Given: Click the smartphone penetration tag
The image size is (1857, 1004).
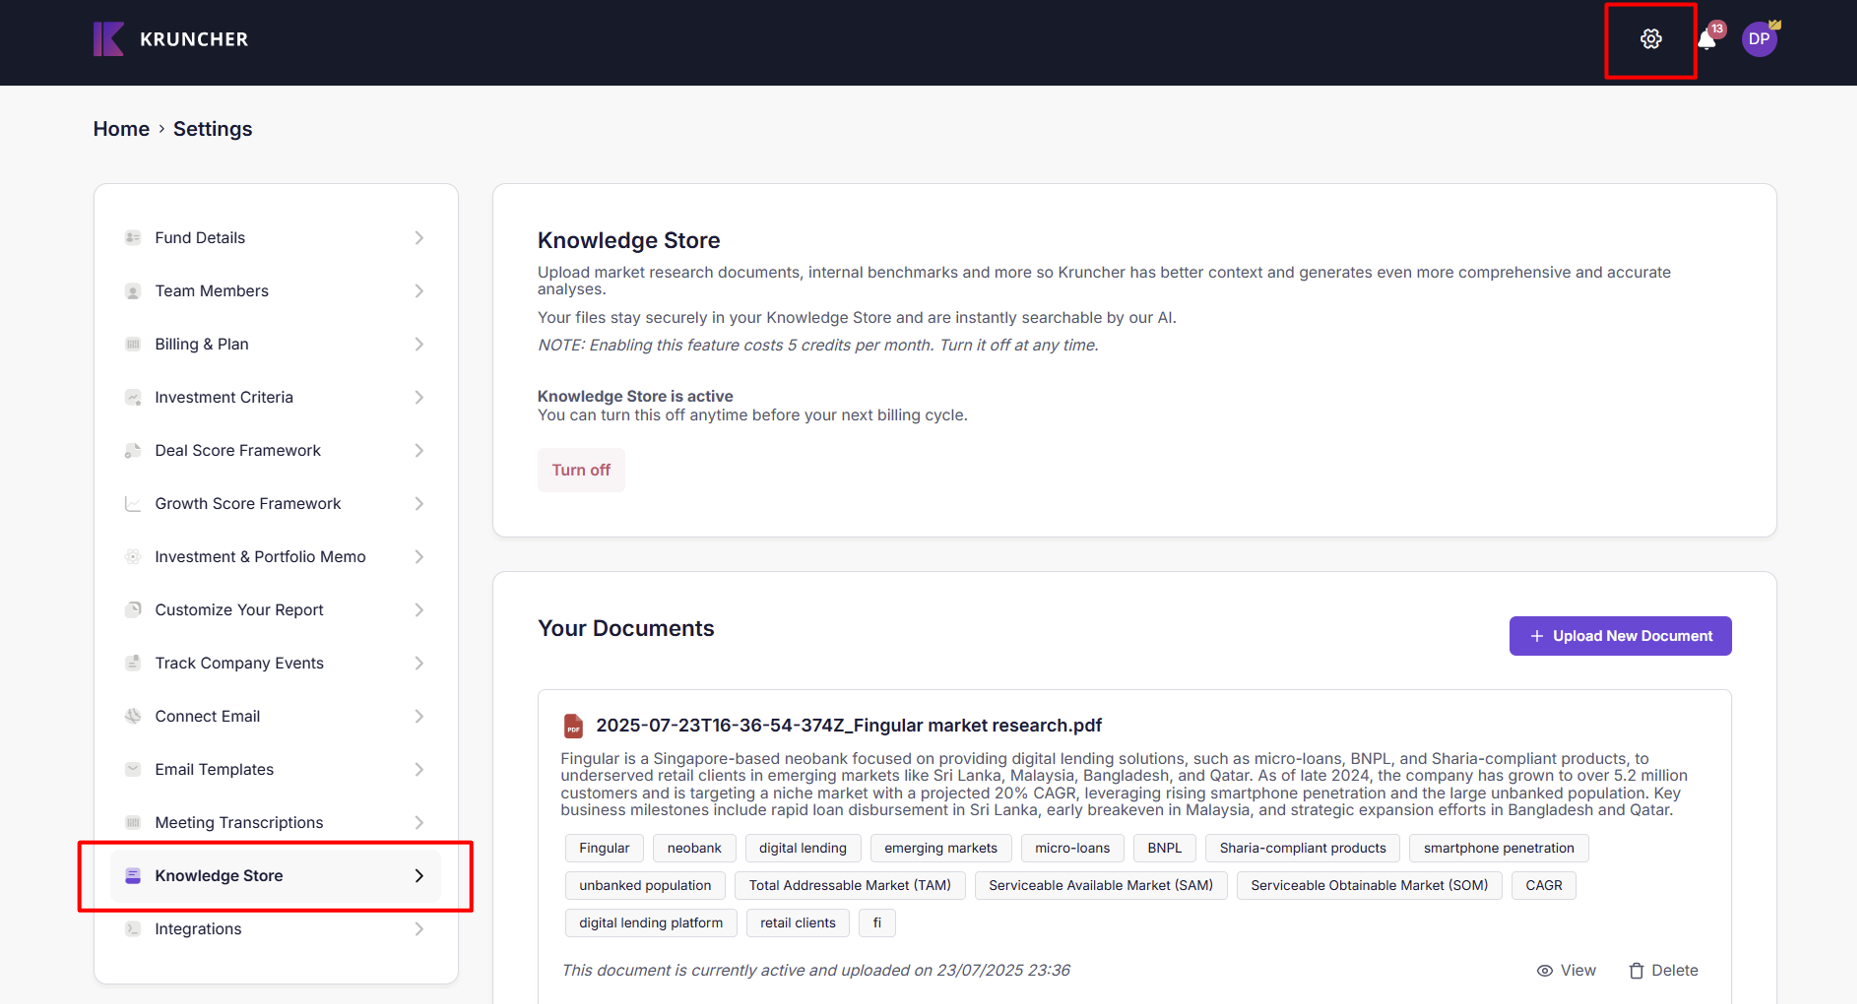Looking at the screenshot, I should pos(1498,848).
